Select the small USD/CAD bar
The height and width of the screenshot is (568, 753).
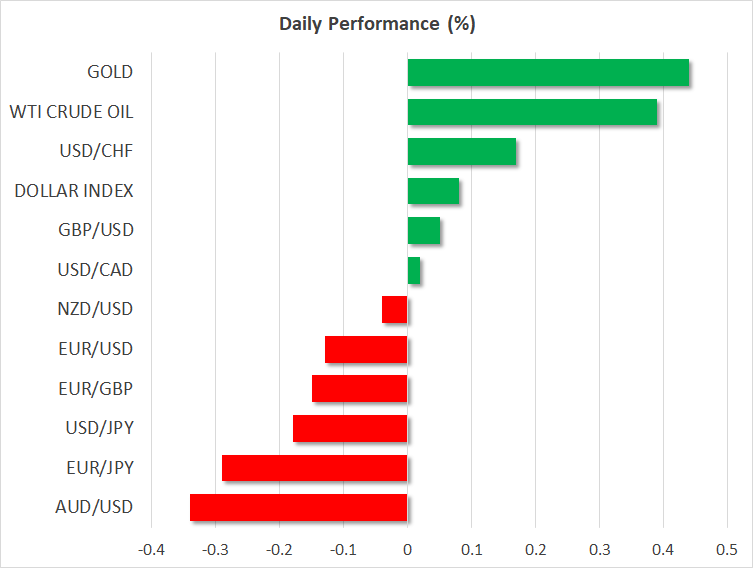414,270
